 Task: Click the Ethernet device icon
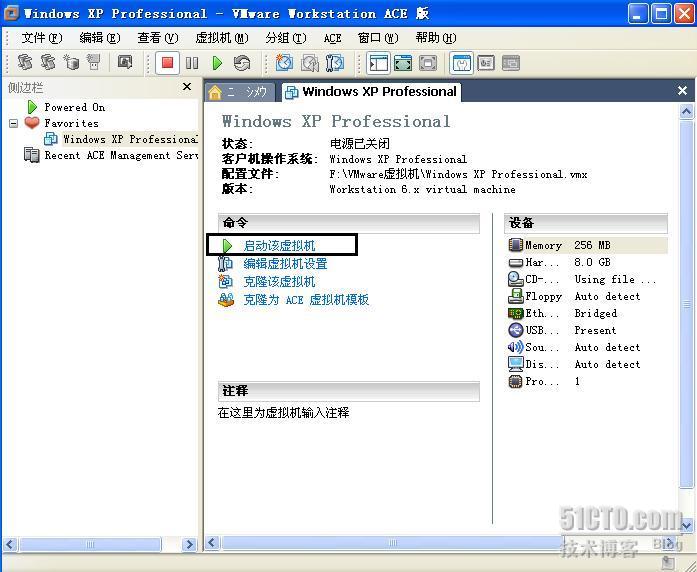tap(515, 313)
